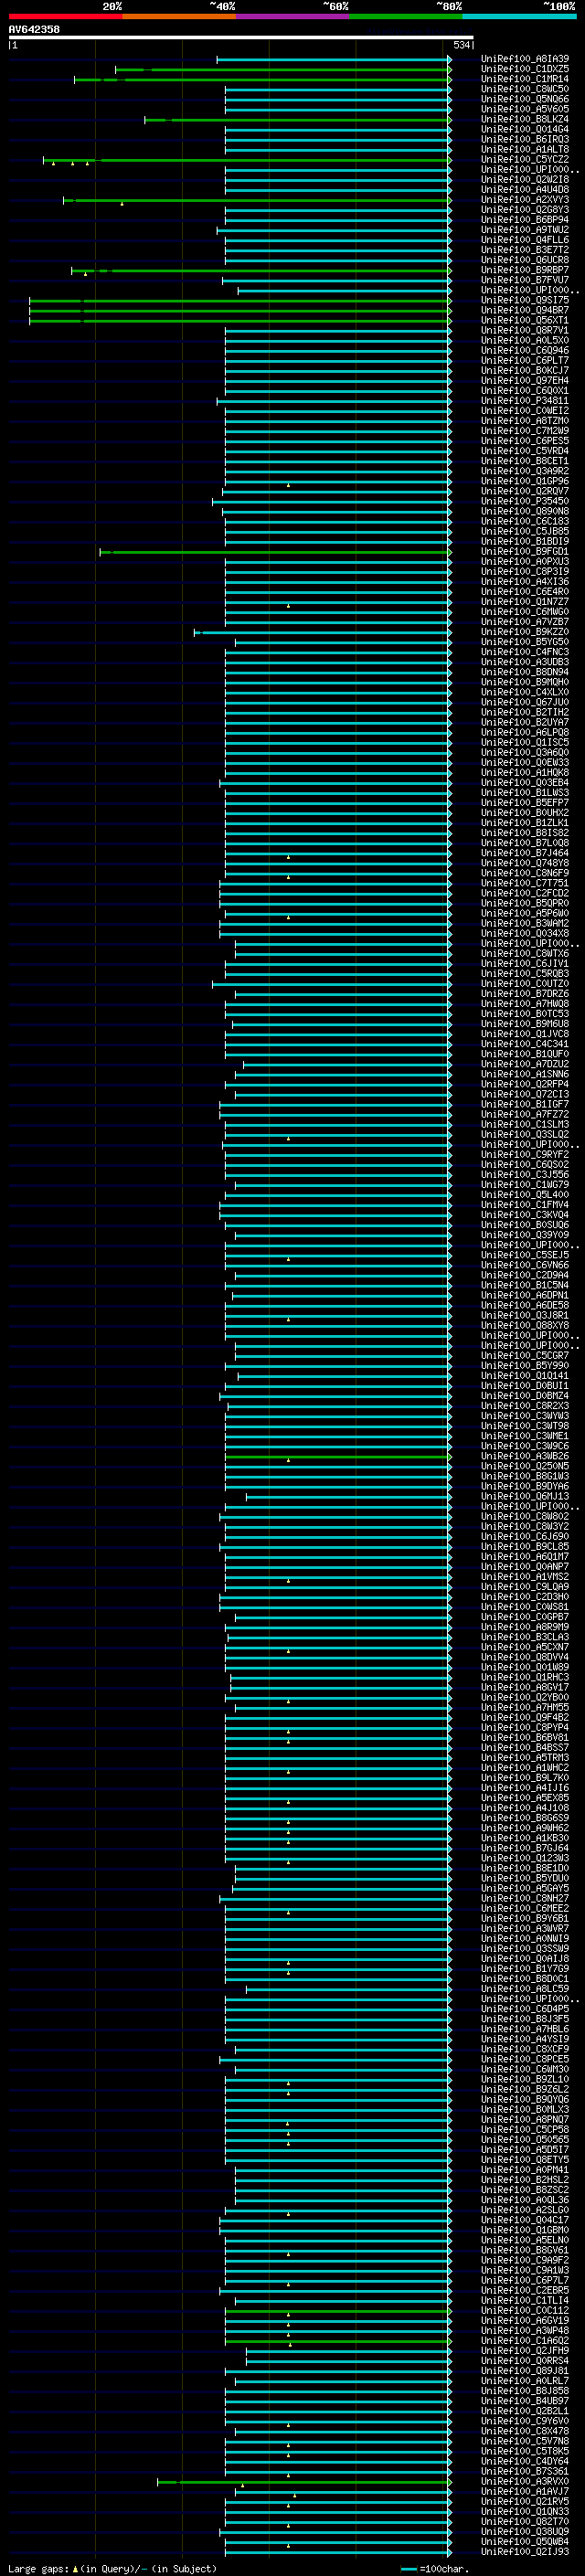The height and width of the screenshot is (2576, 585).
Task: Open hit UniRef100_C7M2W9
Action: tap(525, 431)
